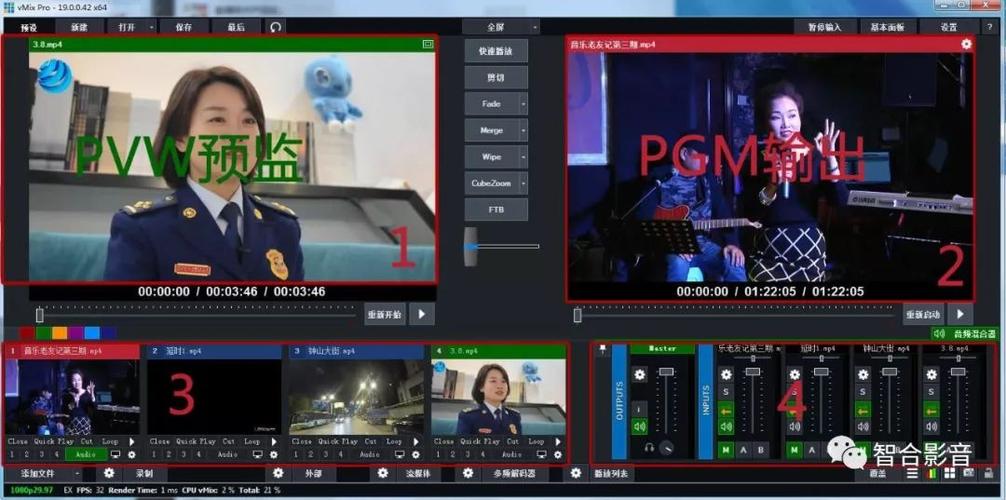
Task: Toggle A bus on first input channel
Action: [743, 451]
